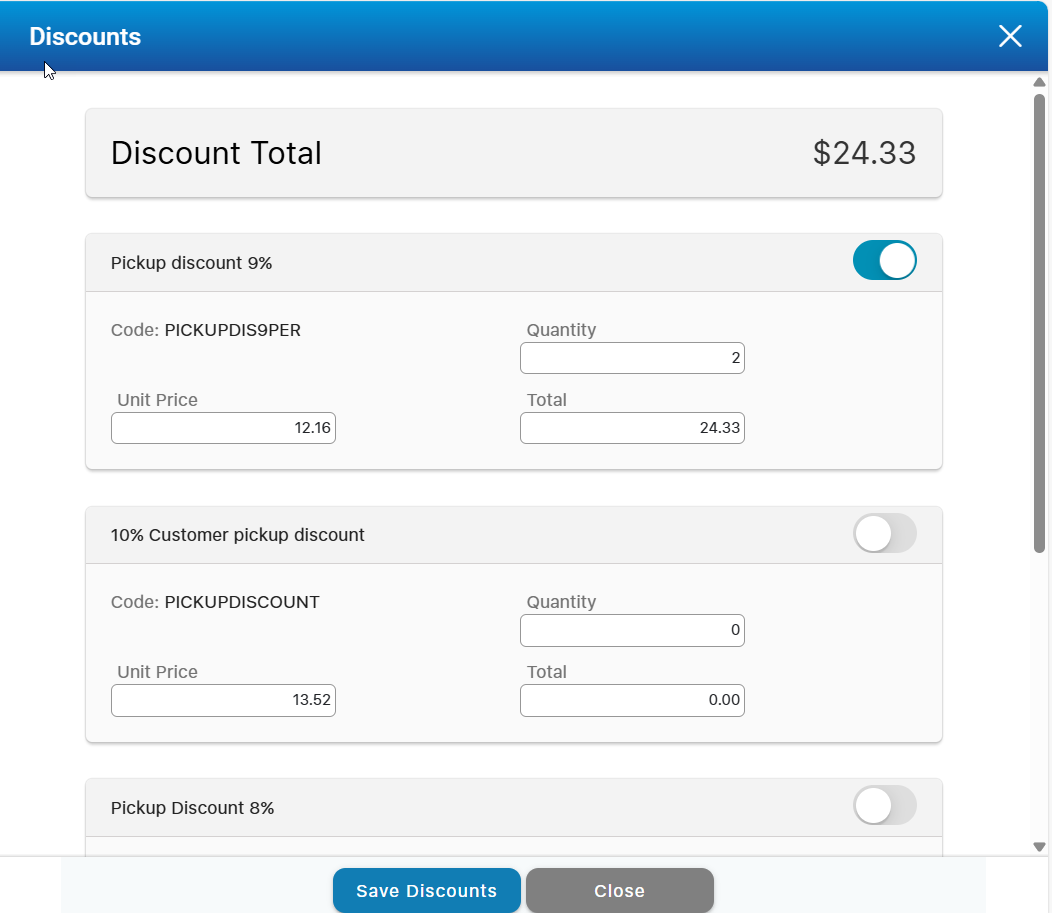1052x913 pixels.
Task: Click Quantity field of Pickup discount 9%
Action: coord(632,358)
